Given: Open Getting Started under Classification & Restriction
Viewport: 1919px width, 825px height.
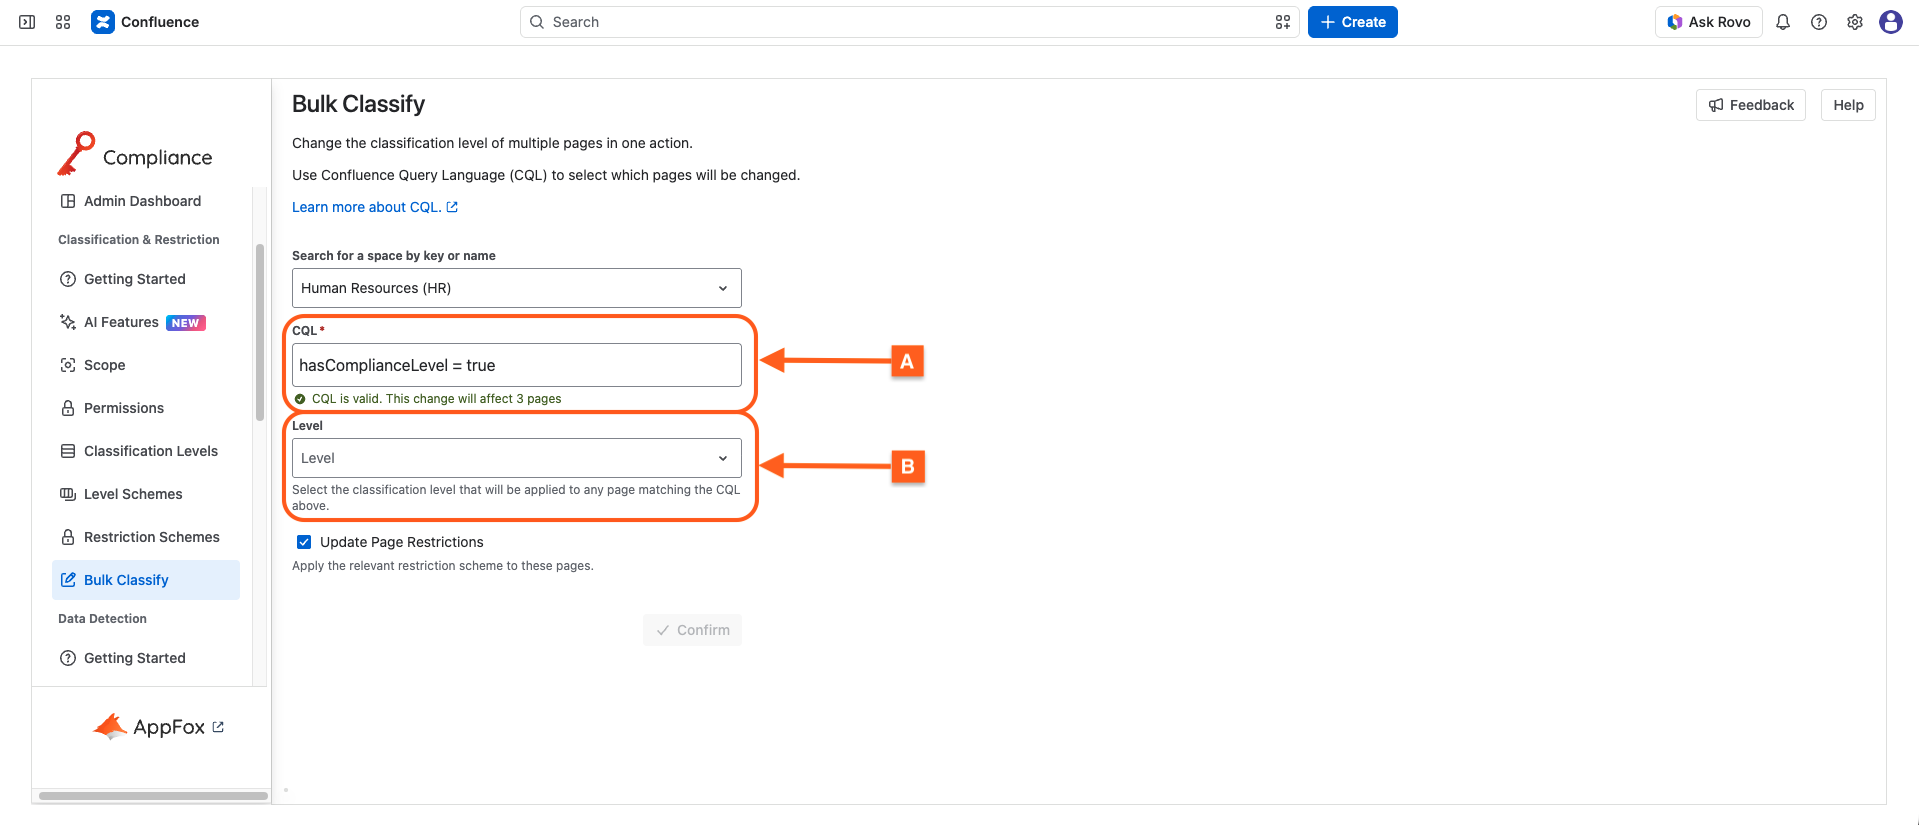Looking at the screenshot, I should [x=146, y=279].
